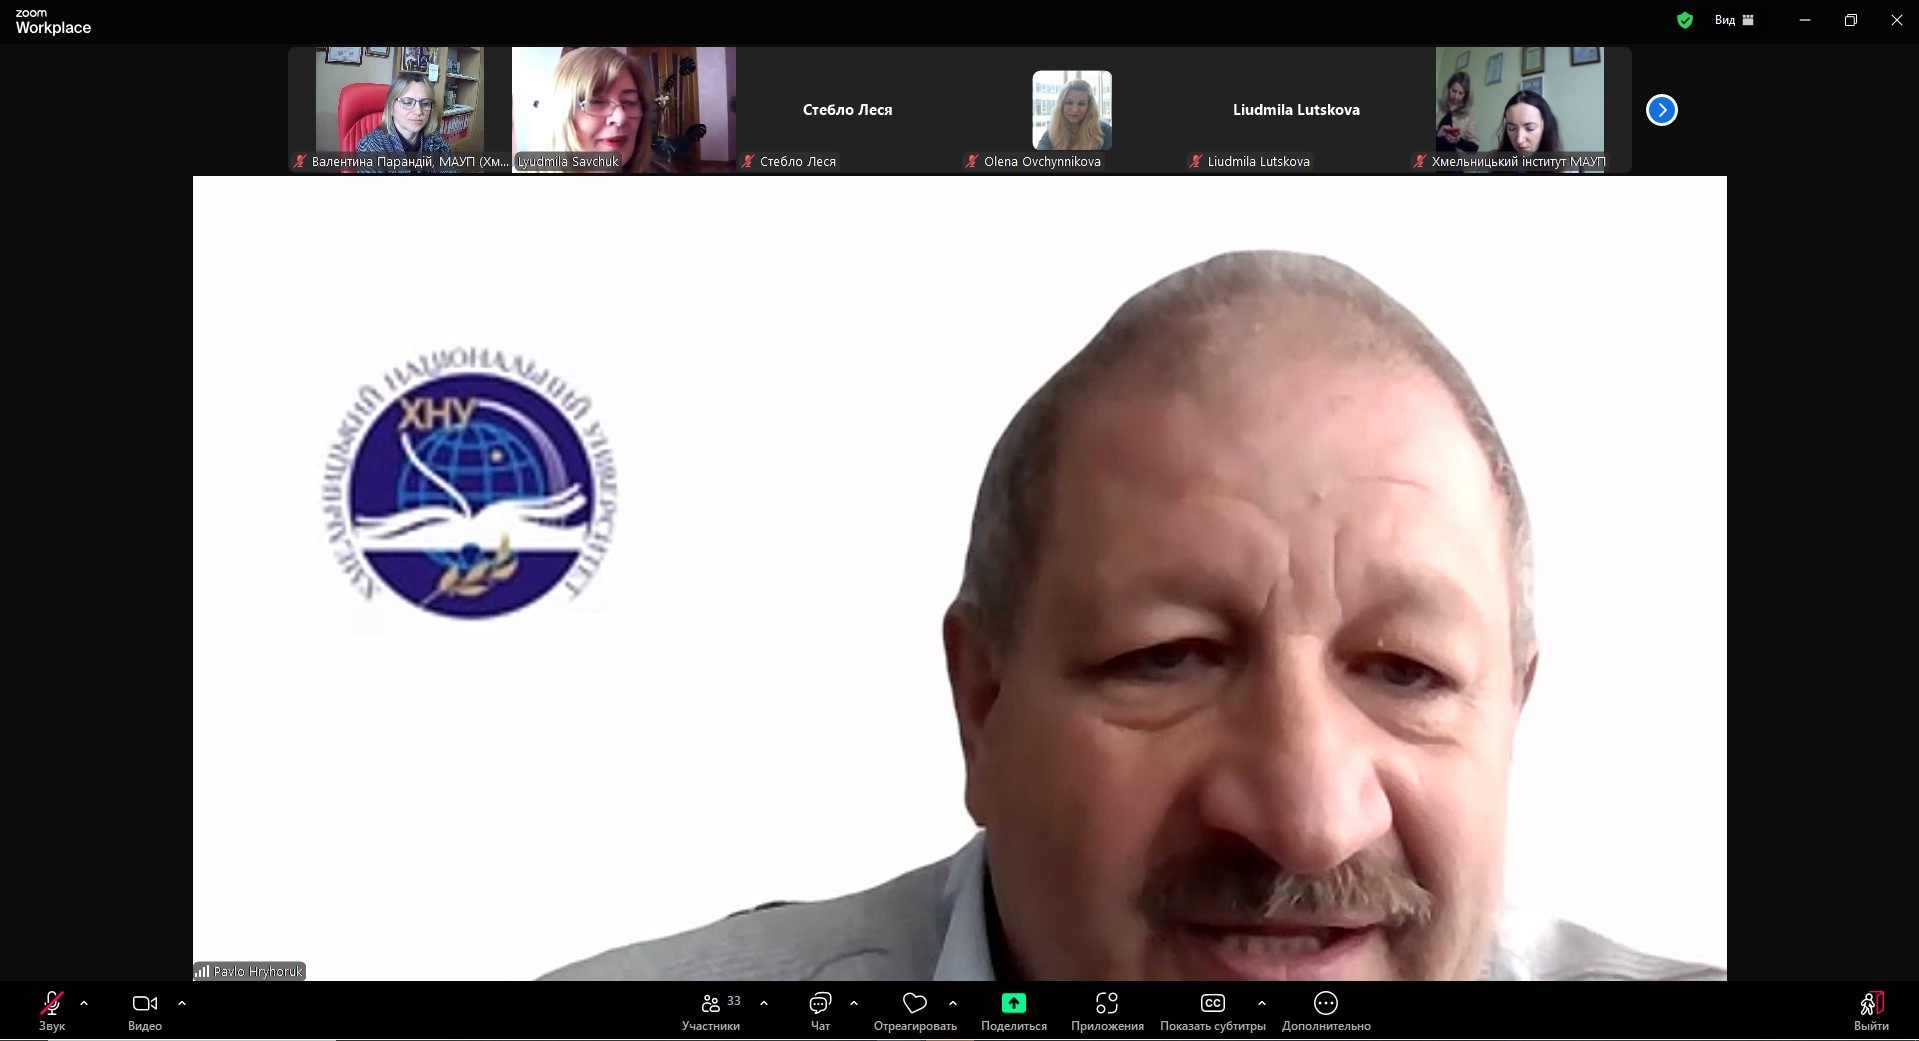Select the Стебло Леся participant tile

[x=848, y=110]
